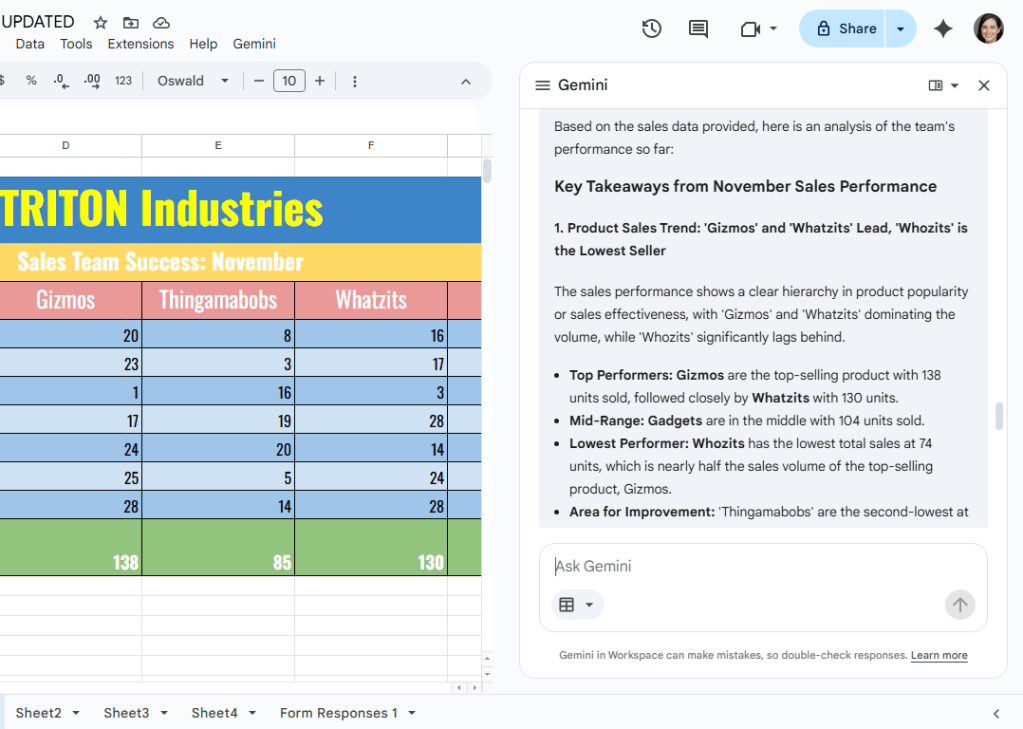Check the cloud save status icon
Screen dimensions: 1023x729
[x=161, y=22]
